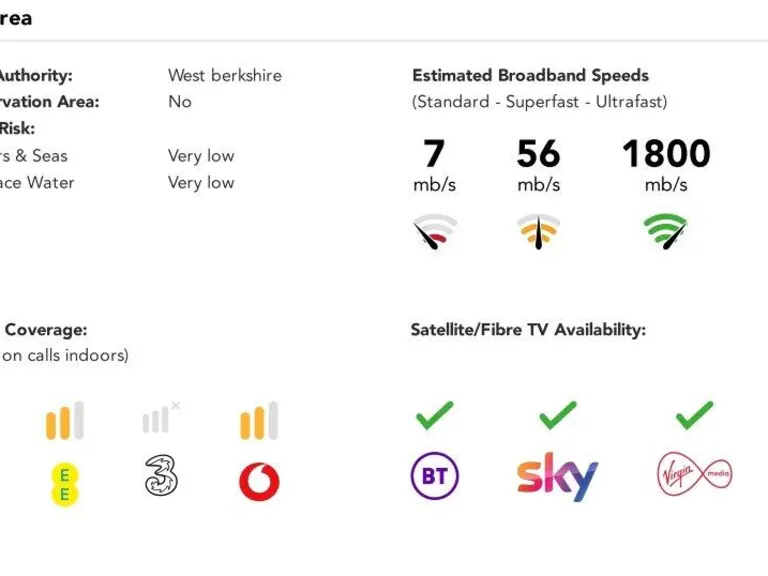
Task: Click the 7 mb/s standard speed value
Action: tap(434, 154)
